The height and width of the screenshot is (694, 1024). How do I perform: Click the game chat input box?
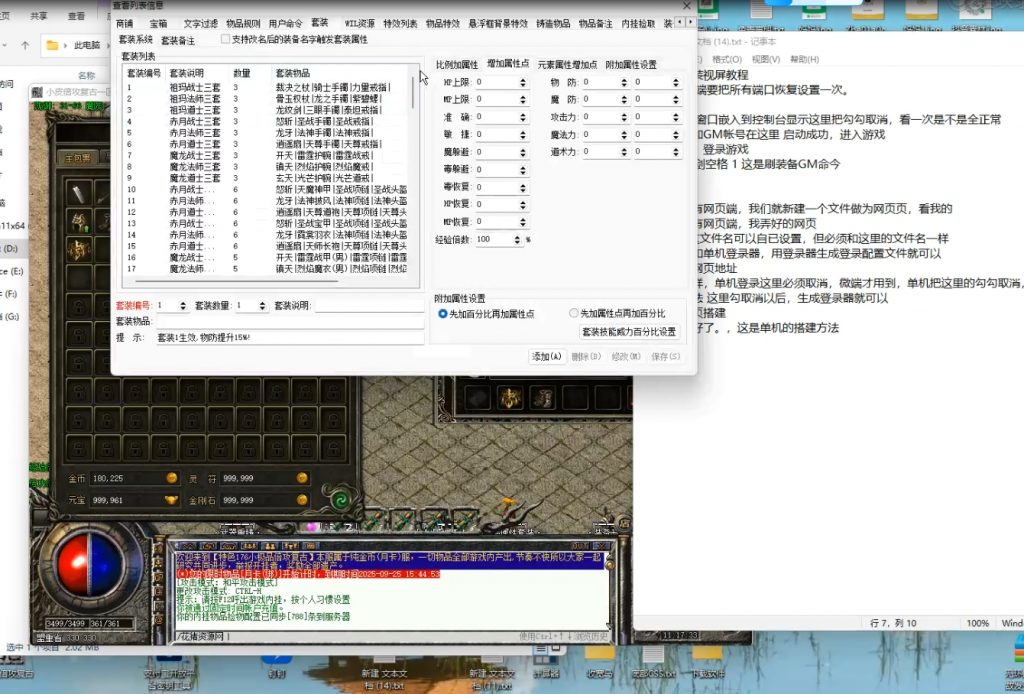pos(392,636)
